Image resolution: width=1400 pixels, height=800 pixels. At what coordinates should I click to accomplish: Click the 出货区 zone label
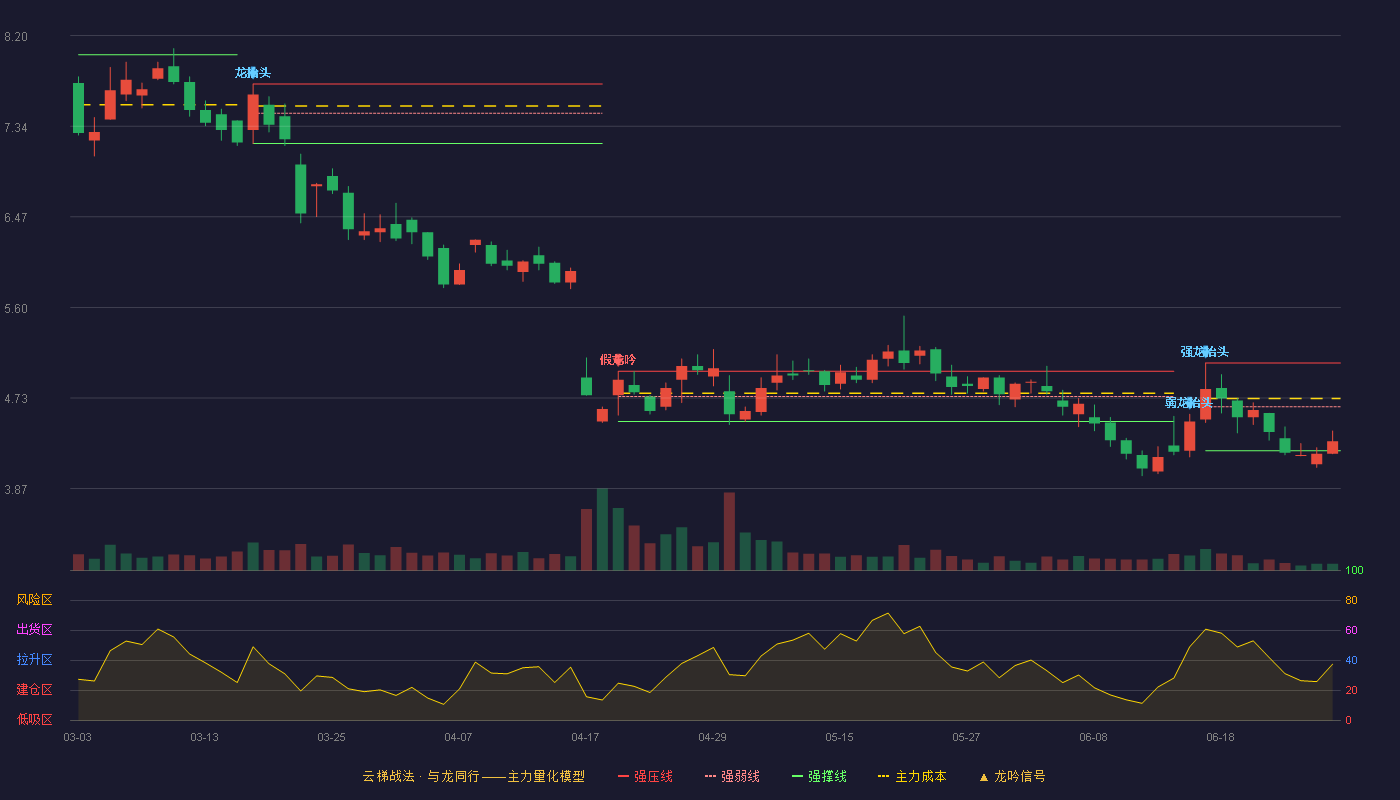coord(34,630)
